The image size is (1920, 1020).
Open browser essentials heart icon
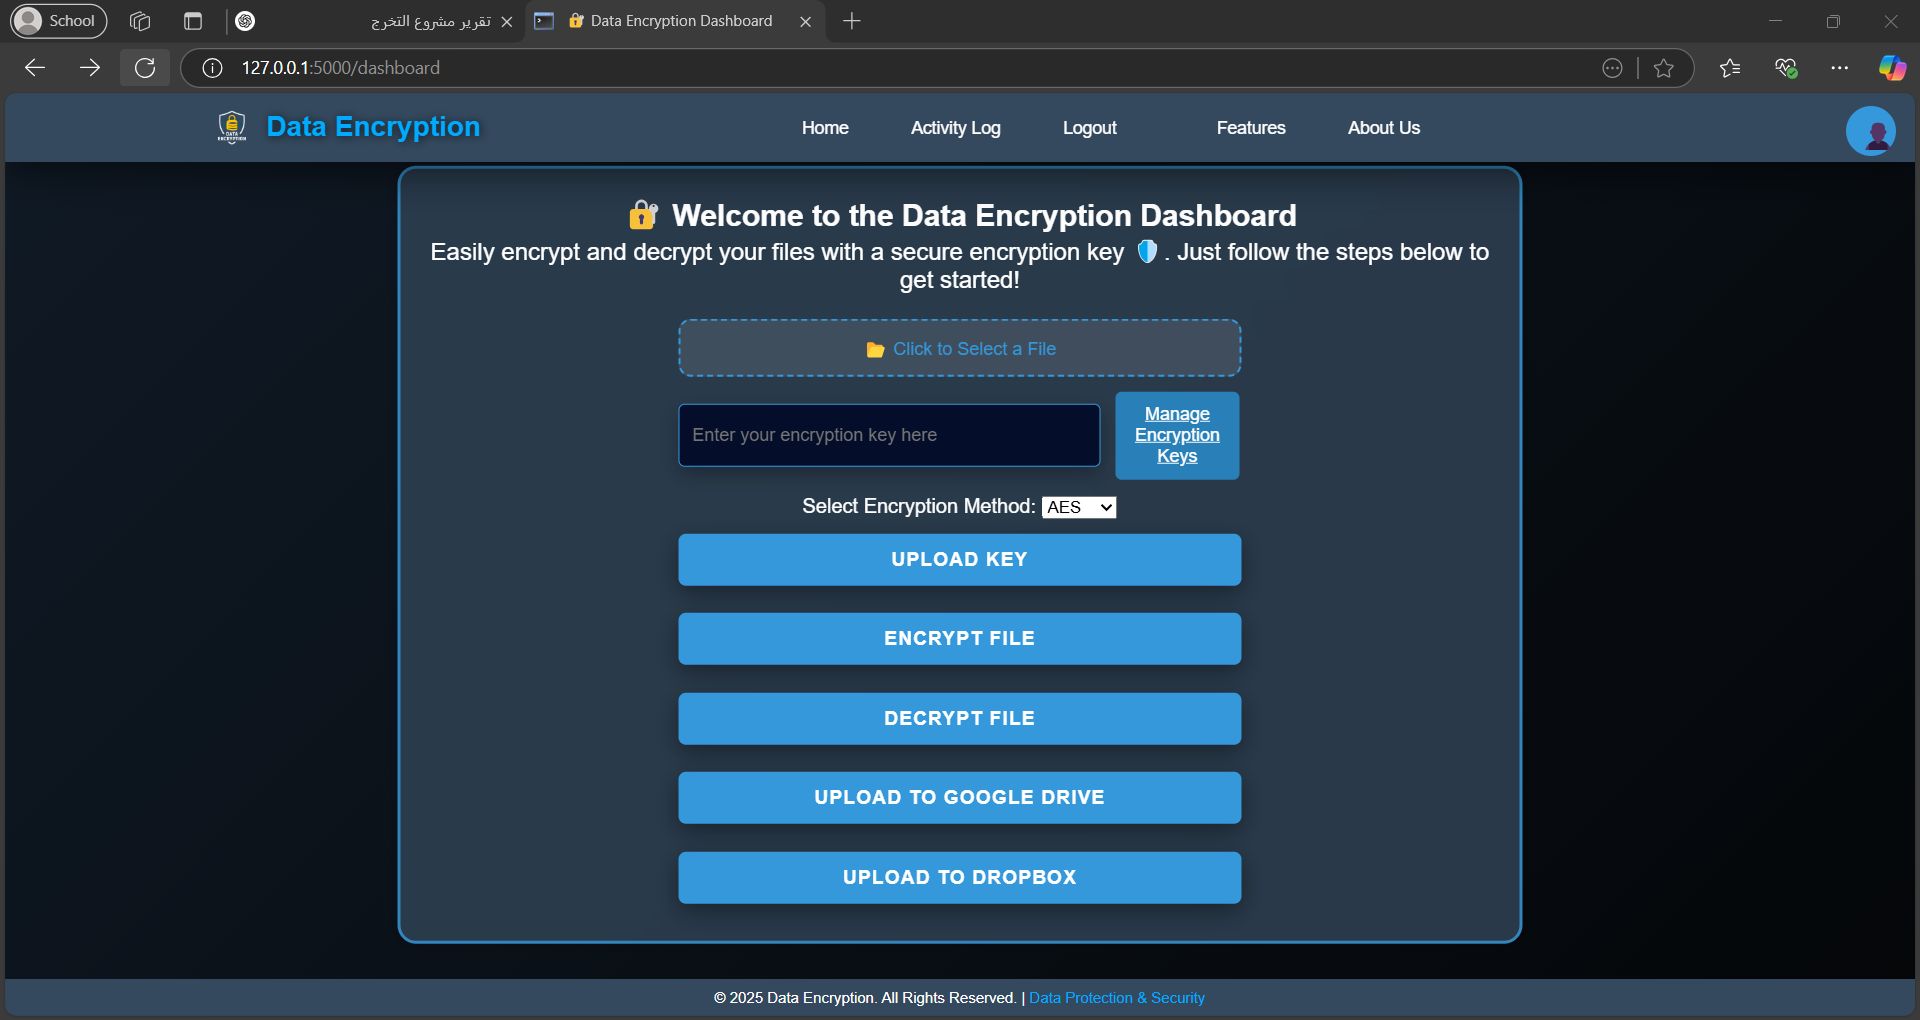[x=1786, y=68]
